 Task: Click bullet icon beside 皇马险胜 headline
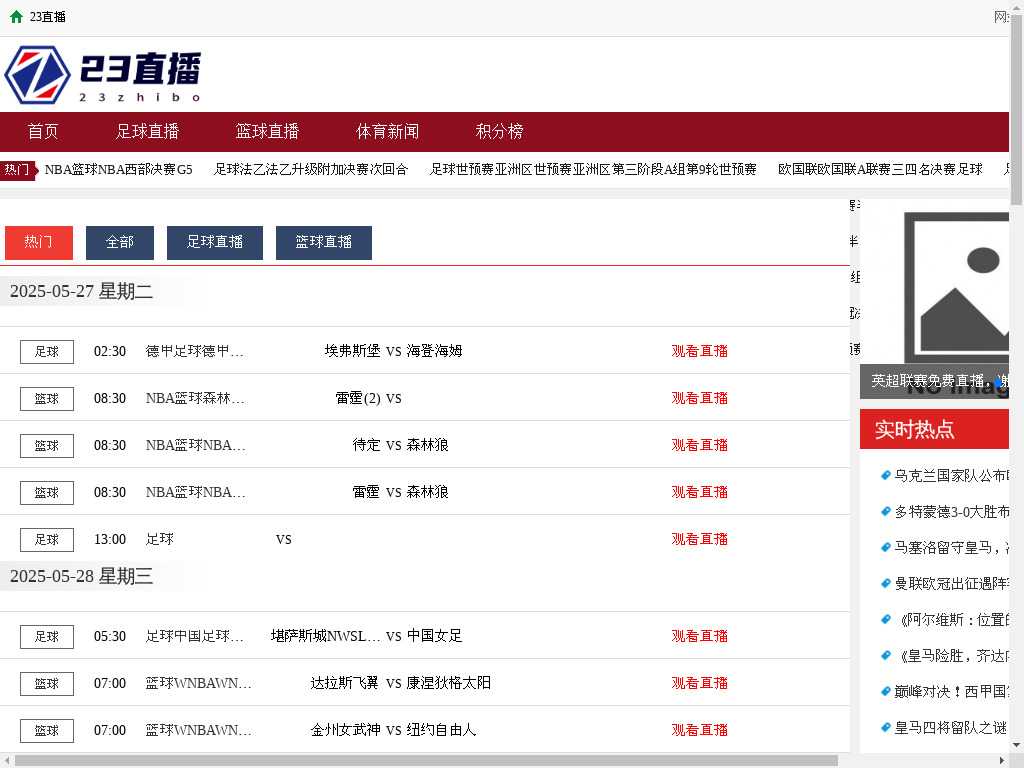tap(886, 655)
